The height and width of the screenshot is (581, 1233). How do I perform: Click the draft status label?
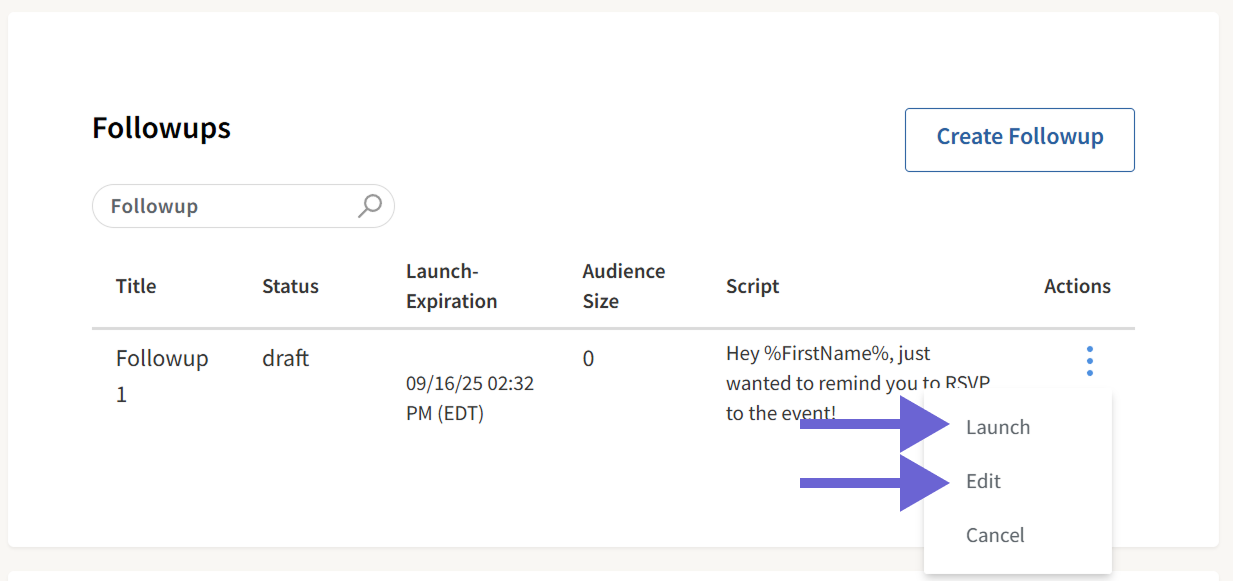point(286,358)
